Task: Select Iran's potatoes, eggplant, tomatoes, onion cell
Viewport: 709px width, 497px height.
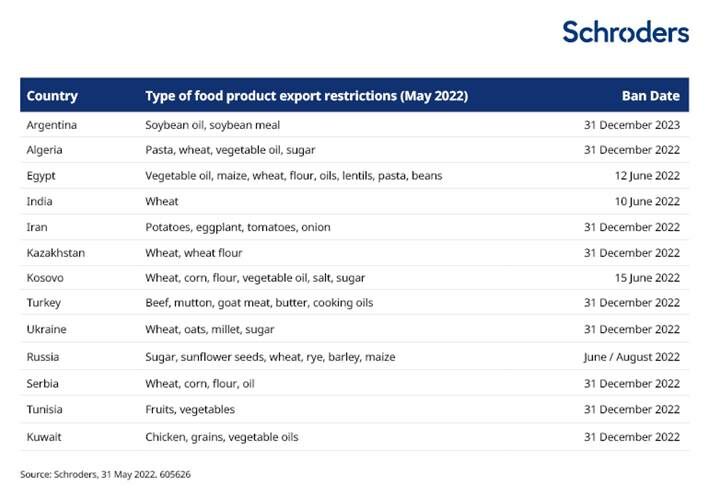Action: 238,227
